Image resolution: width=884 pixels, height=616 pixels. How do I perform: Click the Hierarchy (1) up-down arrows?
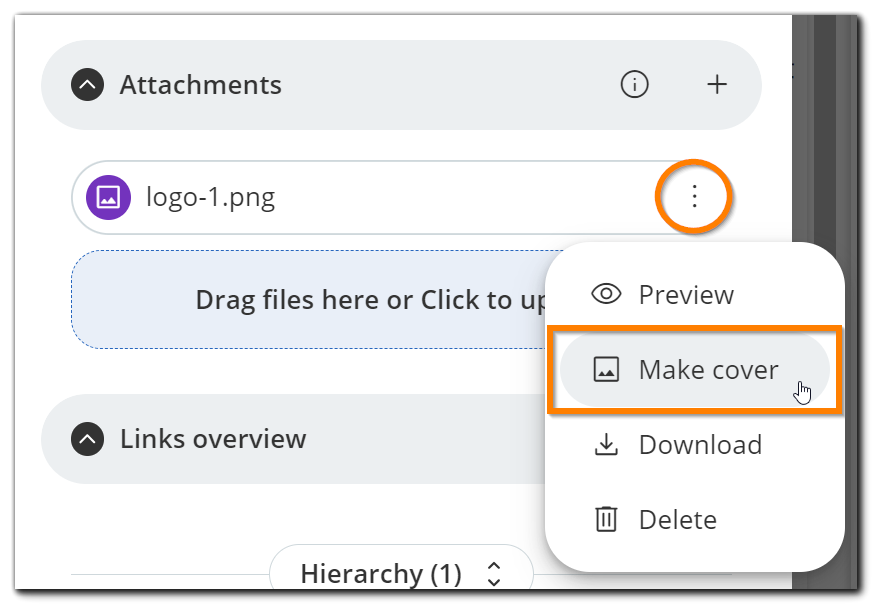pos(493,574)
